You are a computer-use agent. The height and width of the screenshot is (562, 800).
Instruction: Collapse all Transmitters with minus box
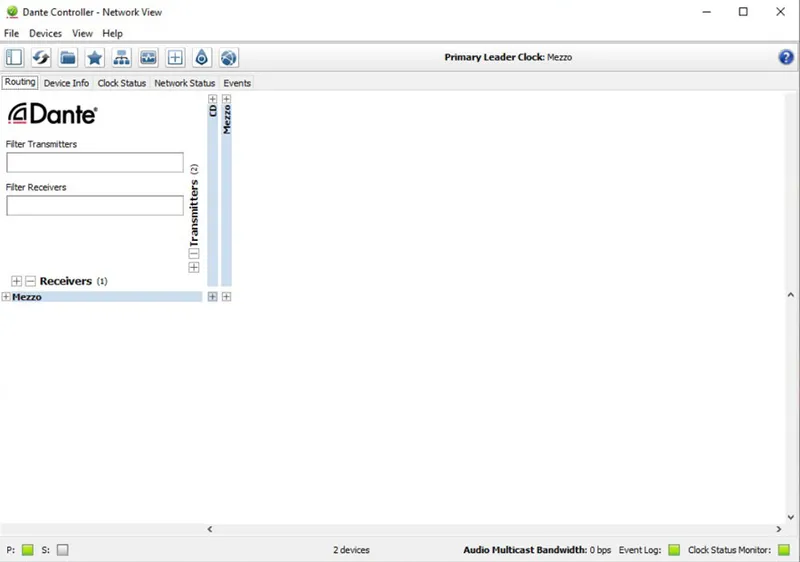coord(194,253)
